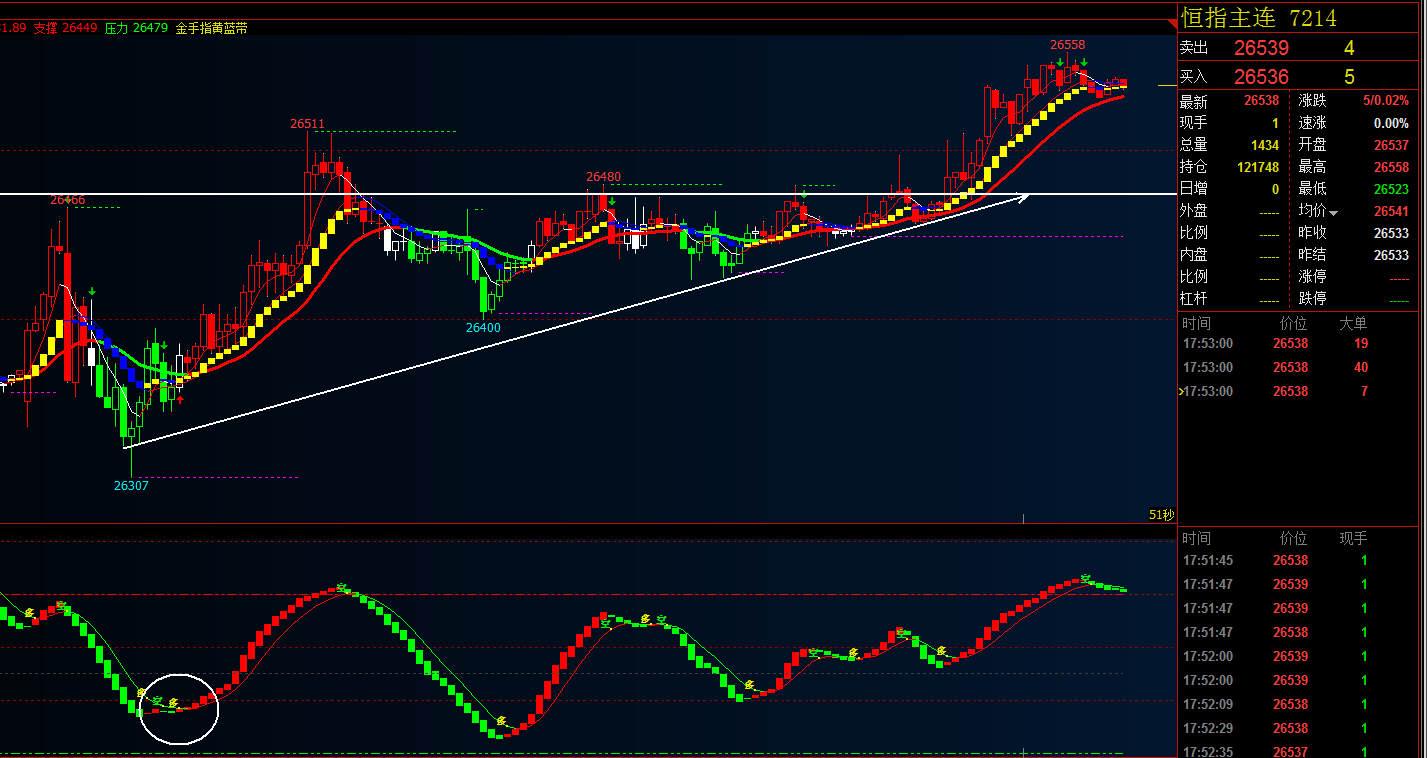
Task: Click the 26511 peak label on chart
Action: tap(308, 124)
